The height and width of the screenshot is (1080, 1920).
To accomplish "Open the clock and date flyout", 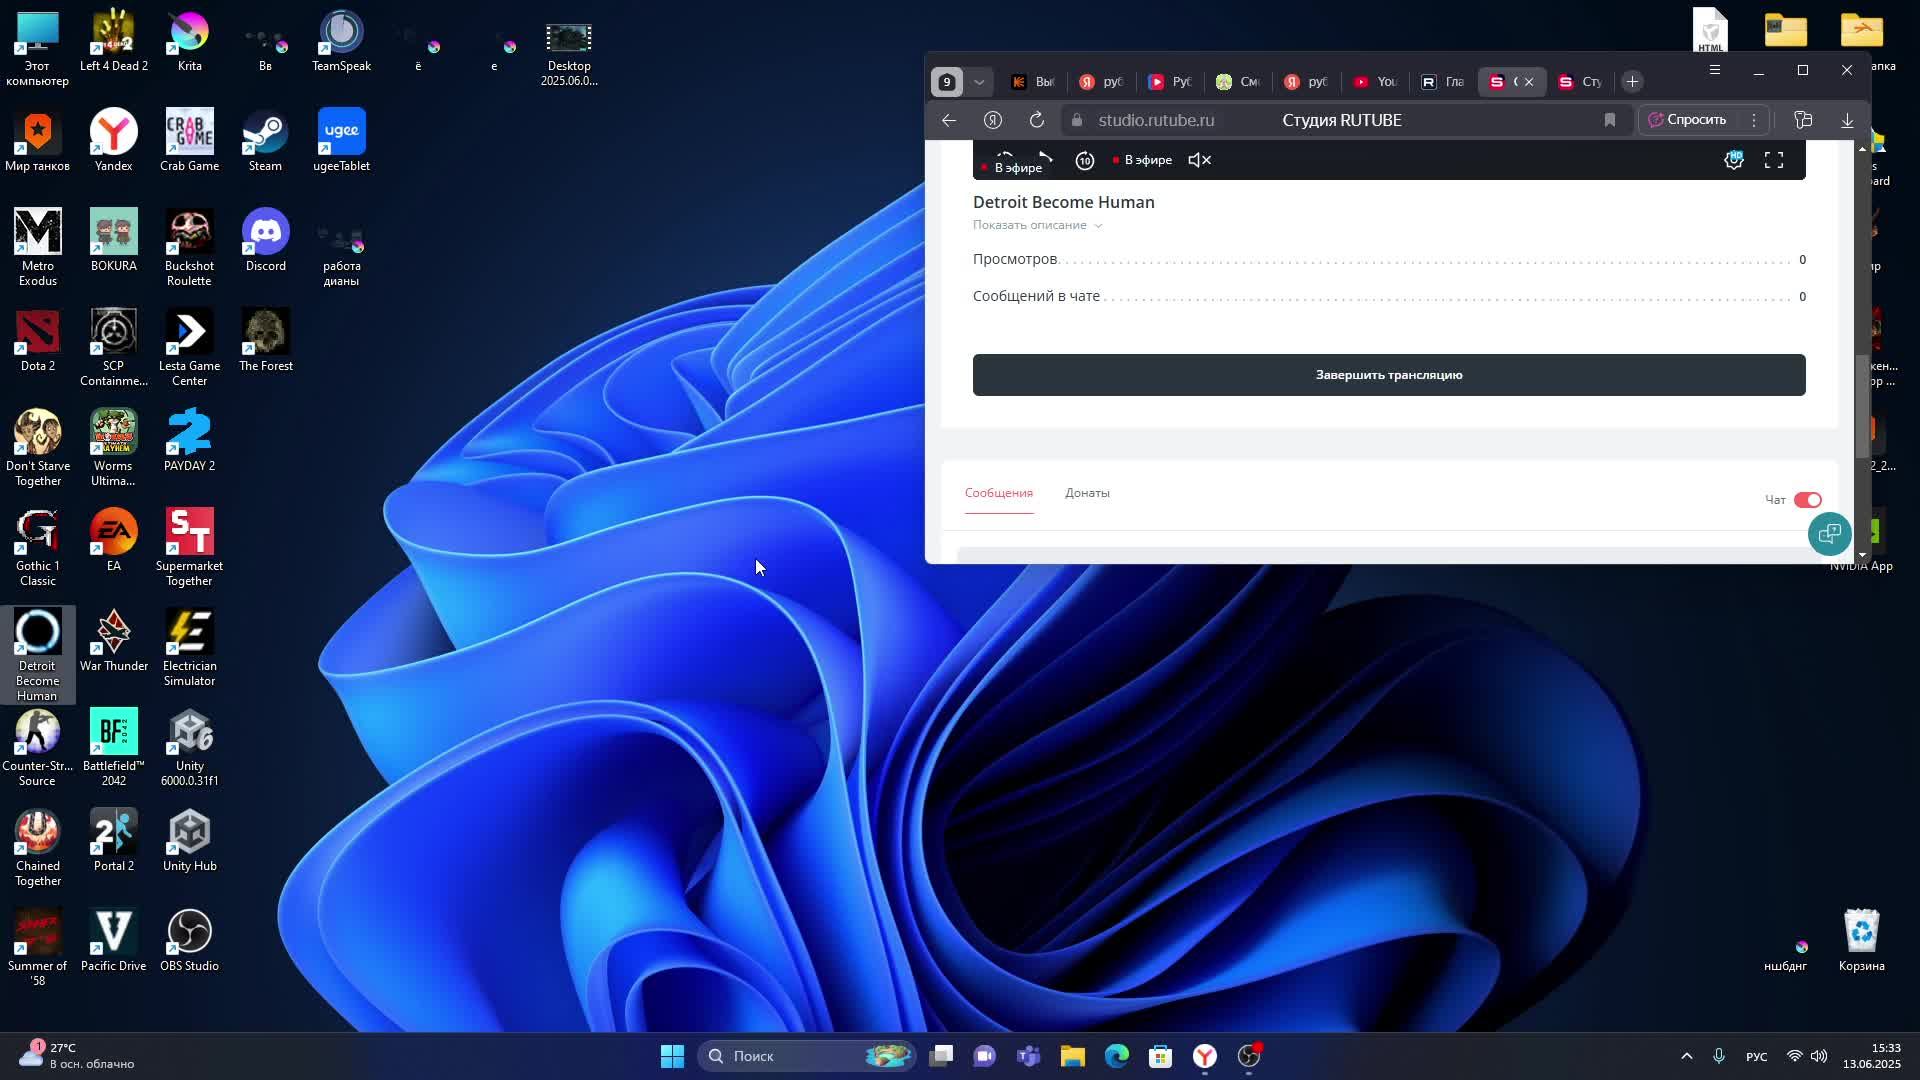I will click(x=1872, y=1056).
